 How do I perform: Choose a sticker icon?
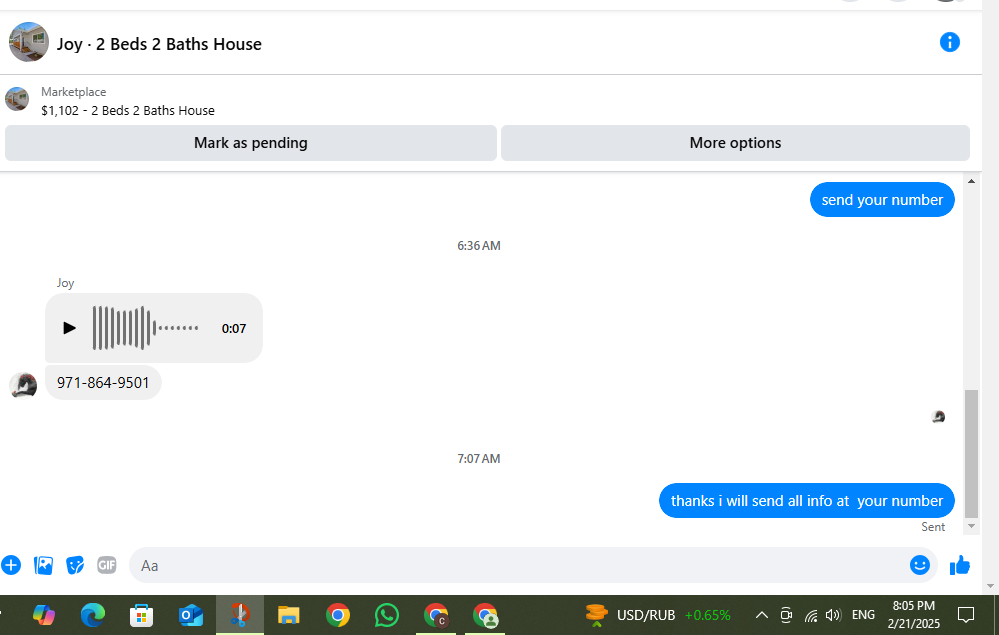(75, 565)
